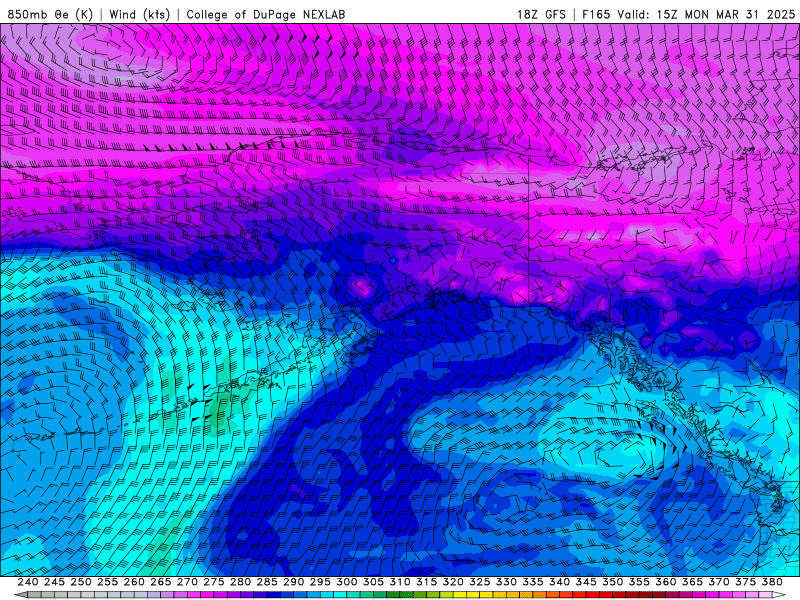Click the 290 value on the legend

click(293, 582)
